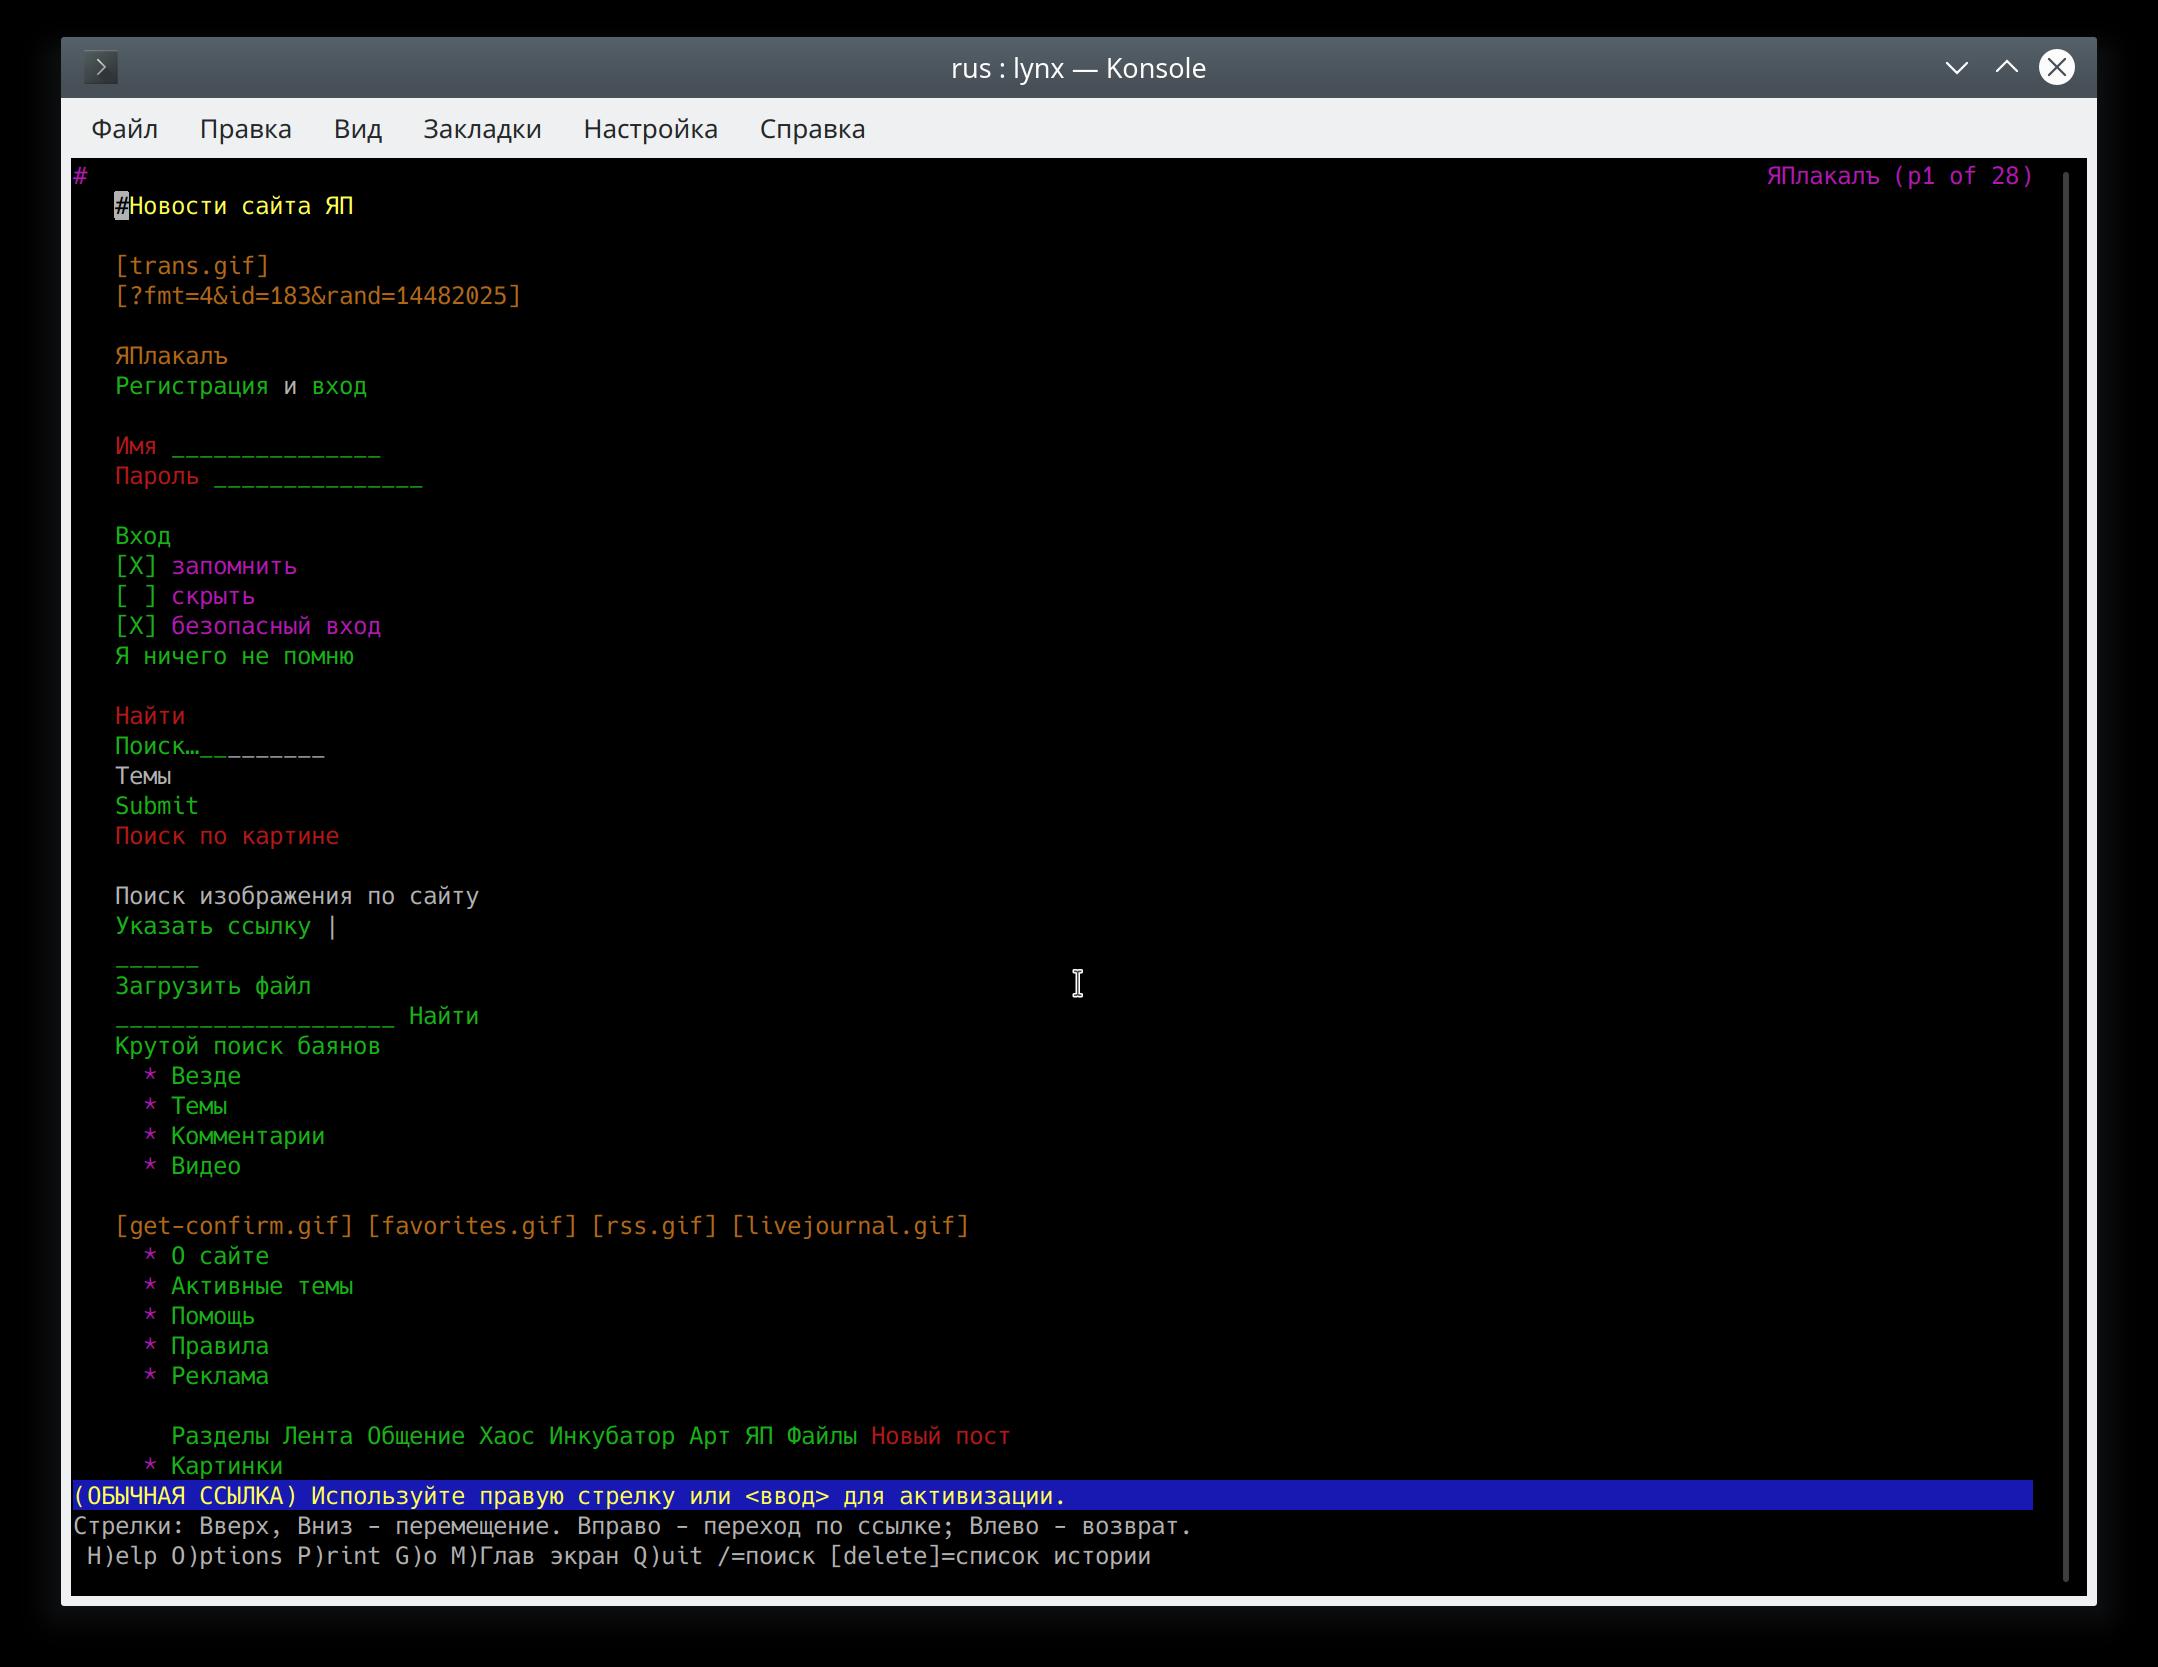This screenshot has height=1667, width=2158.
Task: Toggle the запомнить checkbox
Action: pos(136,566)
